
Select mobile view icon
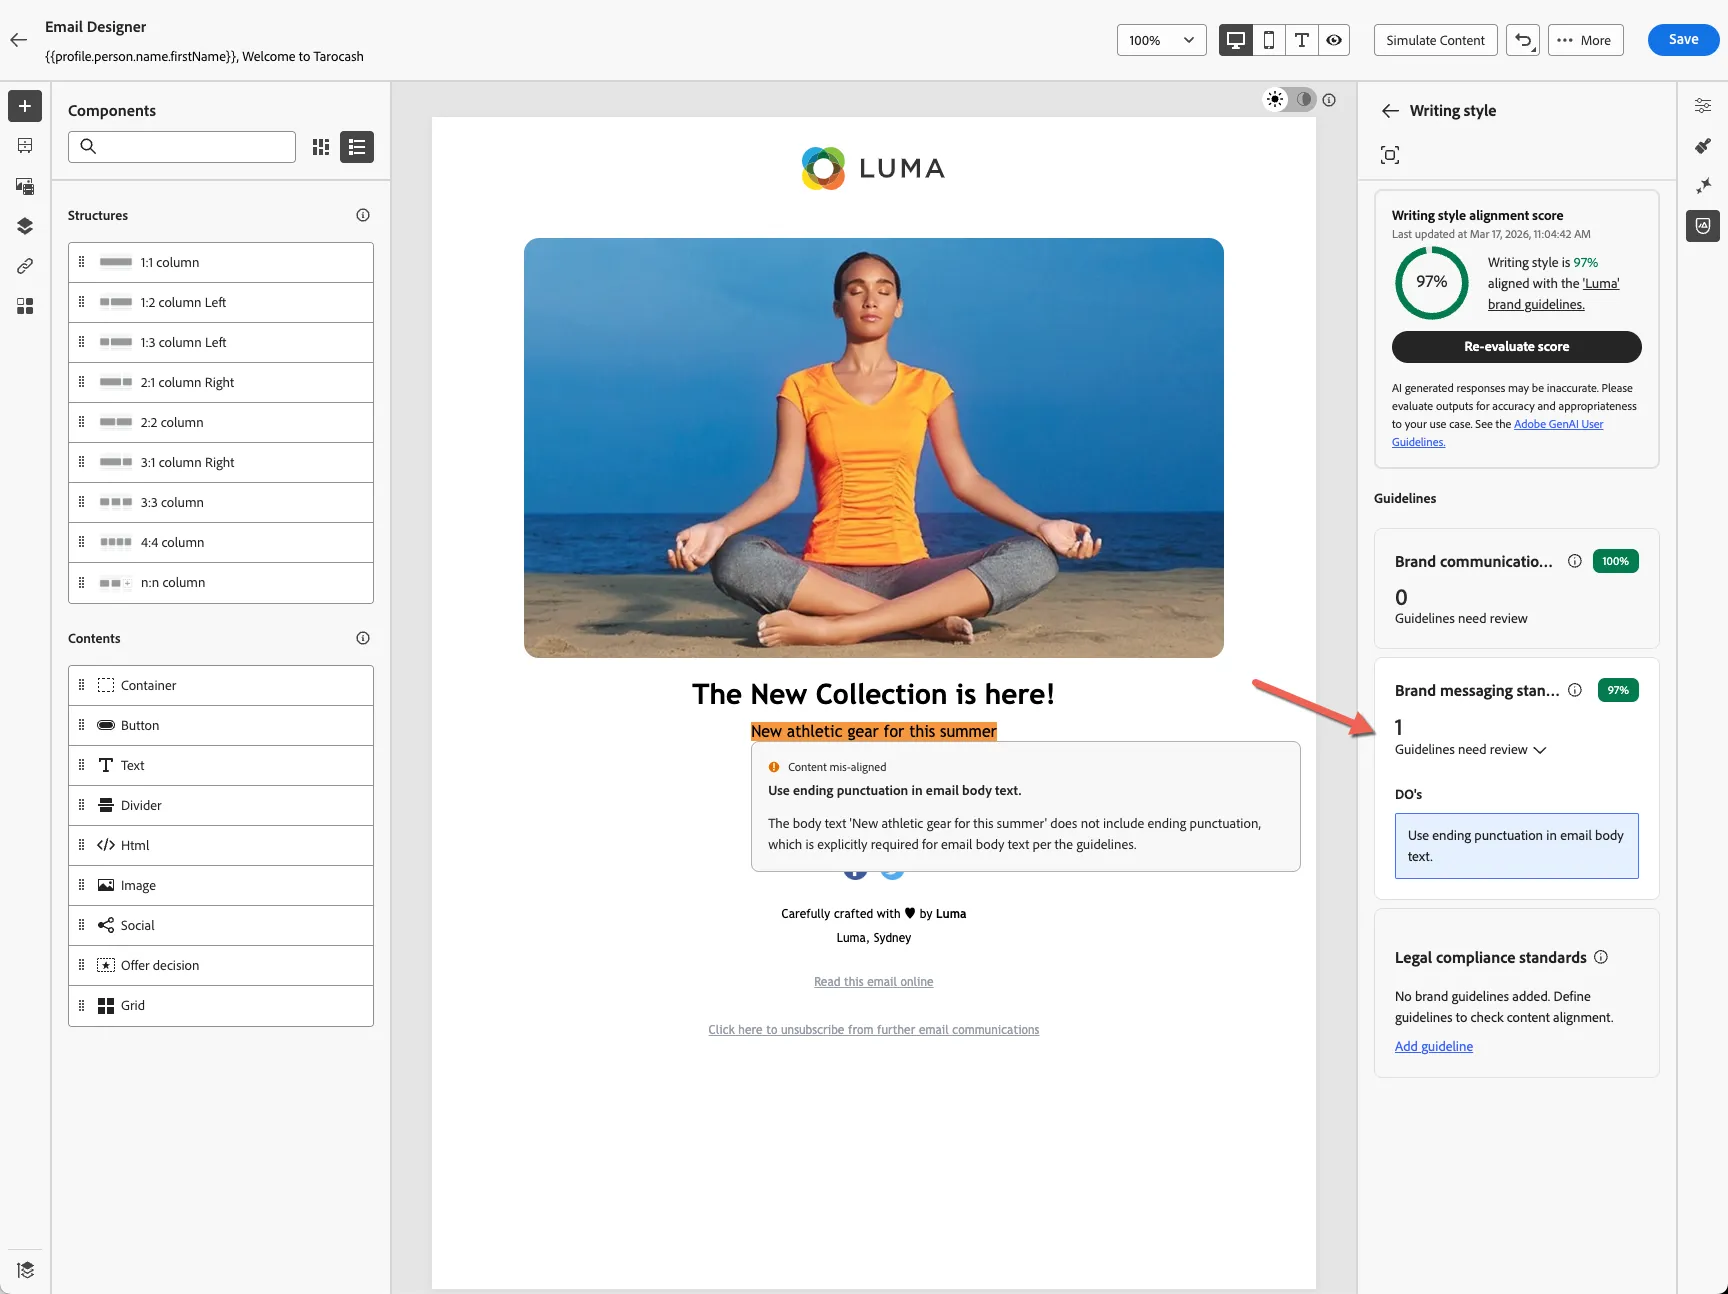[x=1269, y=40]
